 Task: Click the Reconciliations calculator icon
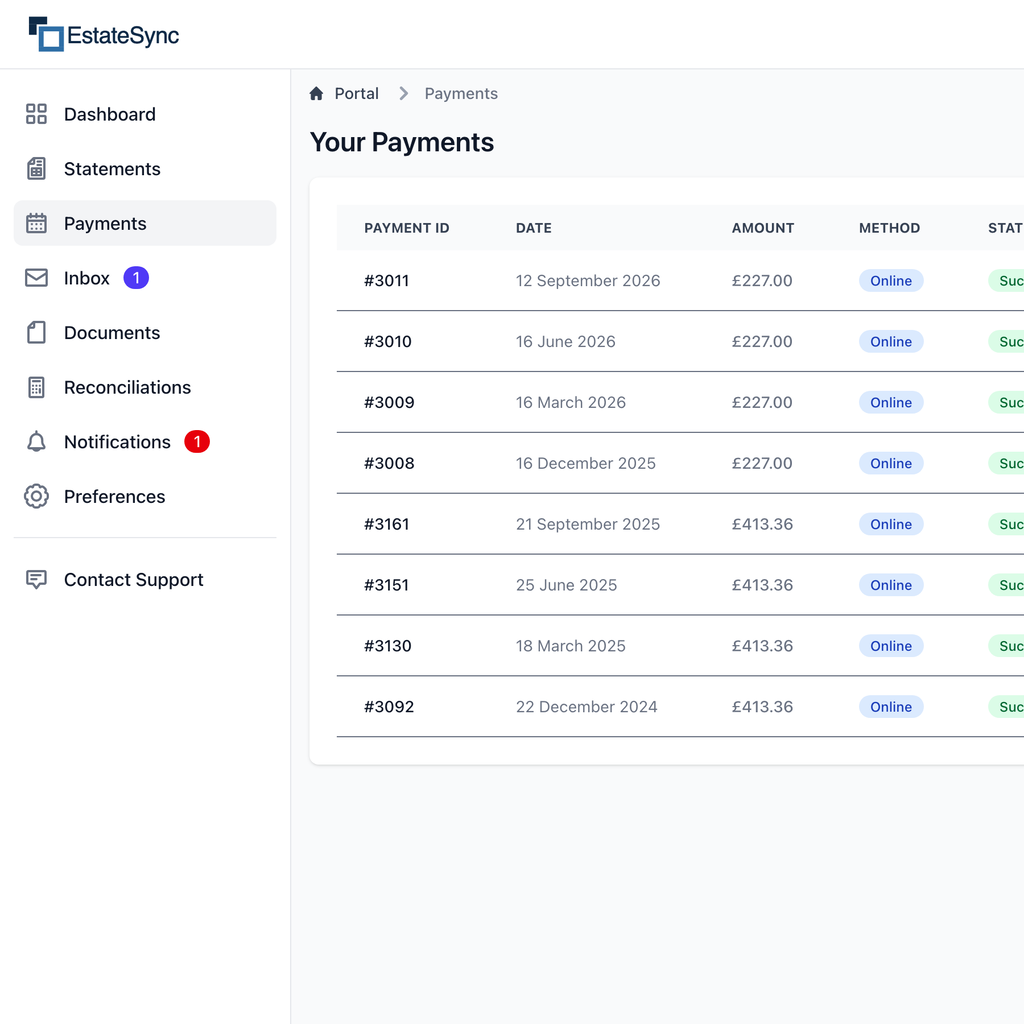click(36, 387)
